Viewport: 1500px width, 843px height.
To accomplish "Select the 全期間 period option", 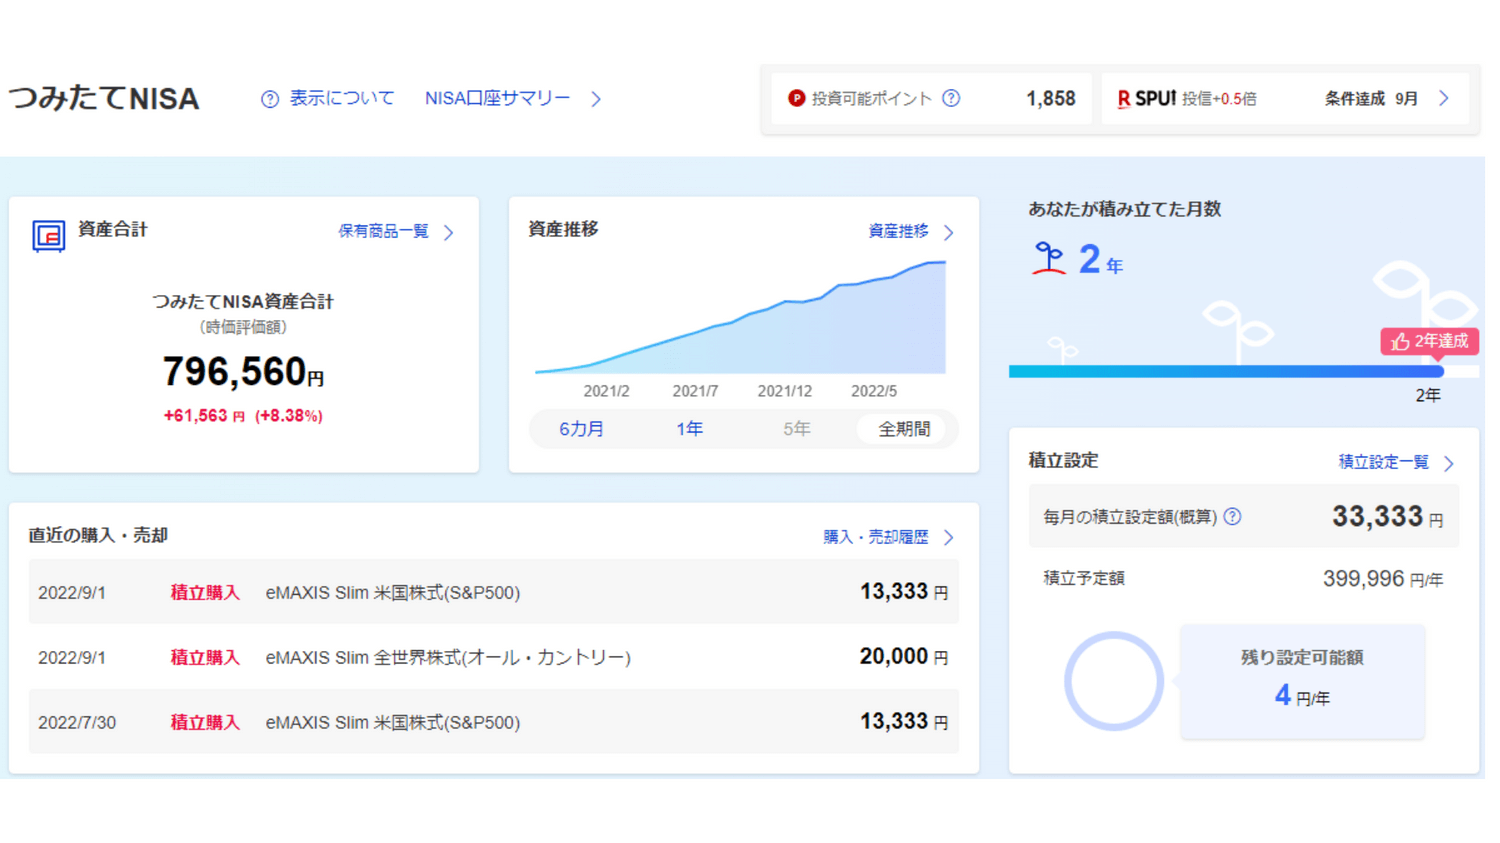I will (903, 429).
